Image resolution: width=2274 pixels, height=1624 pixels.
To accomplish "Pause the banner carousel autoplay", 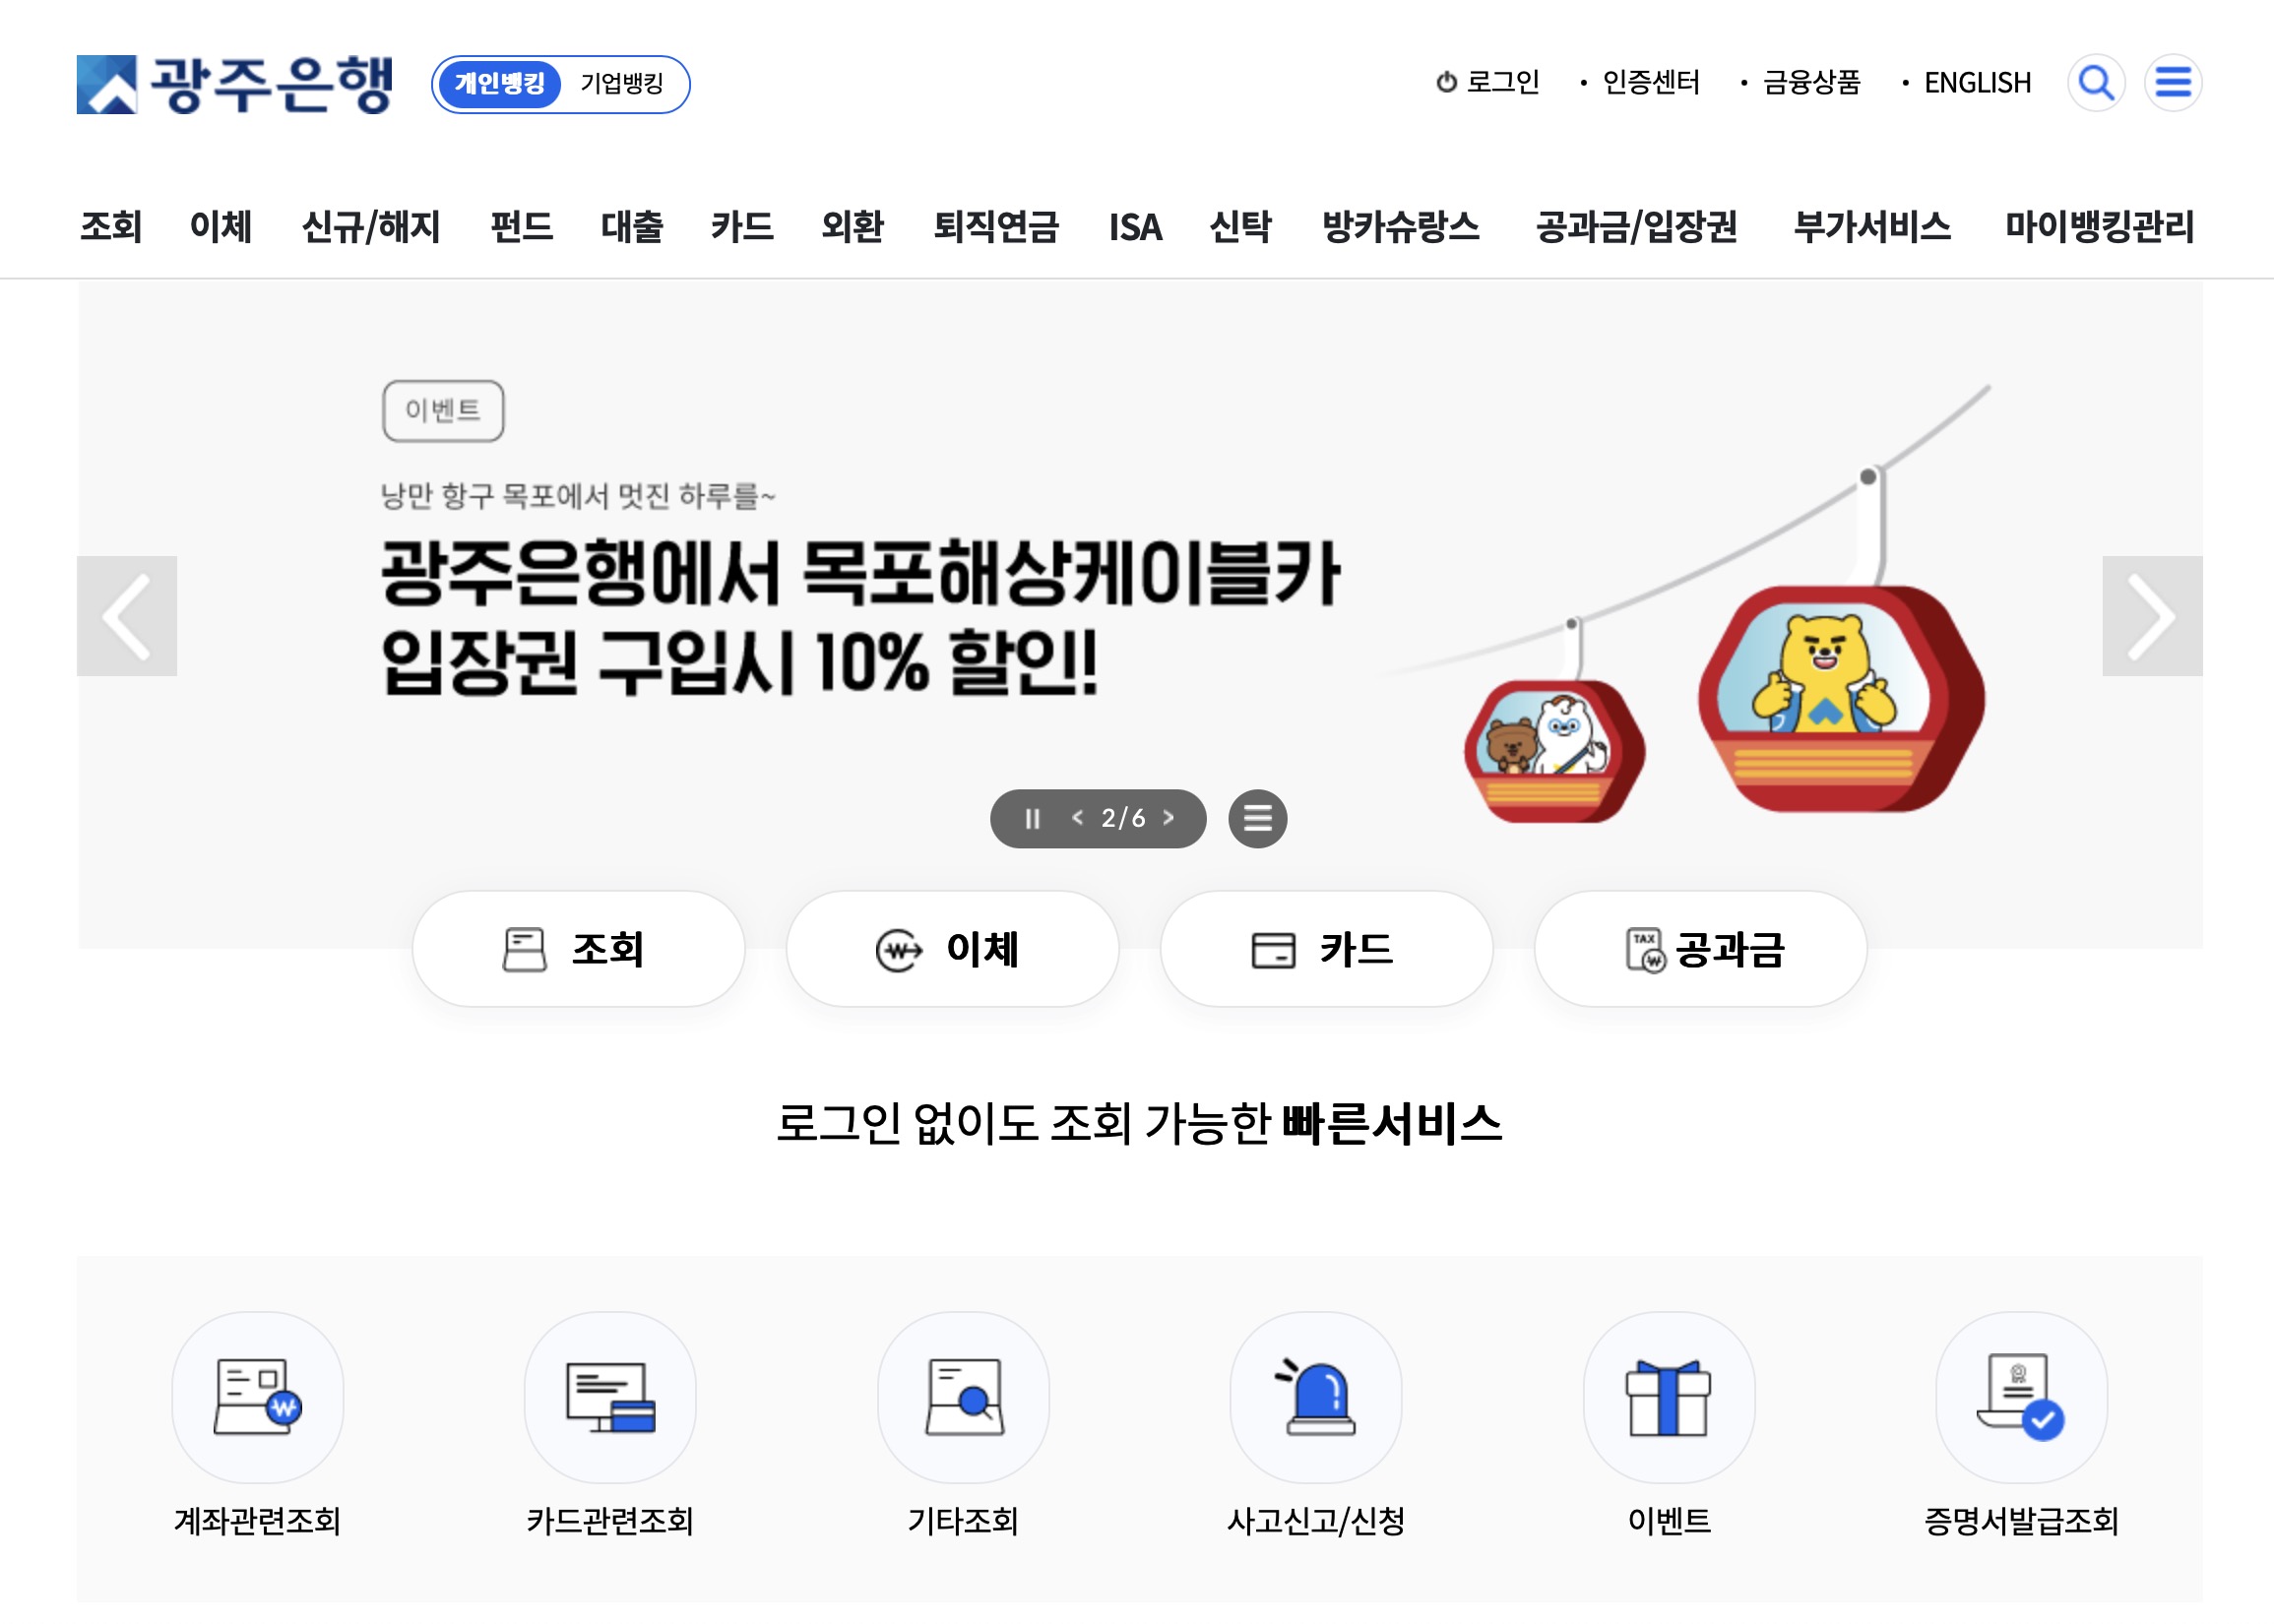I will click(x=1032, y=818).
